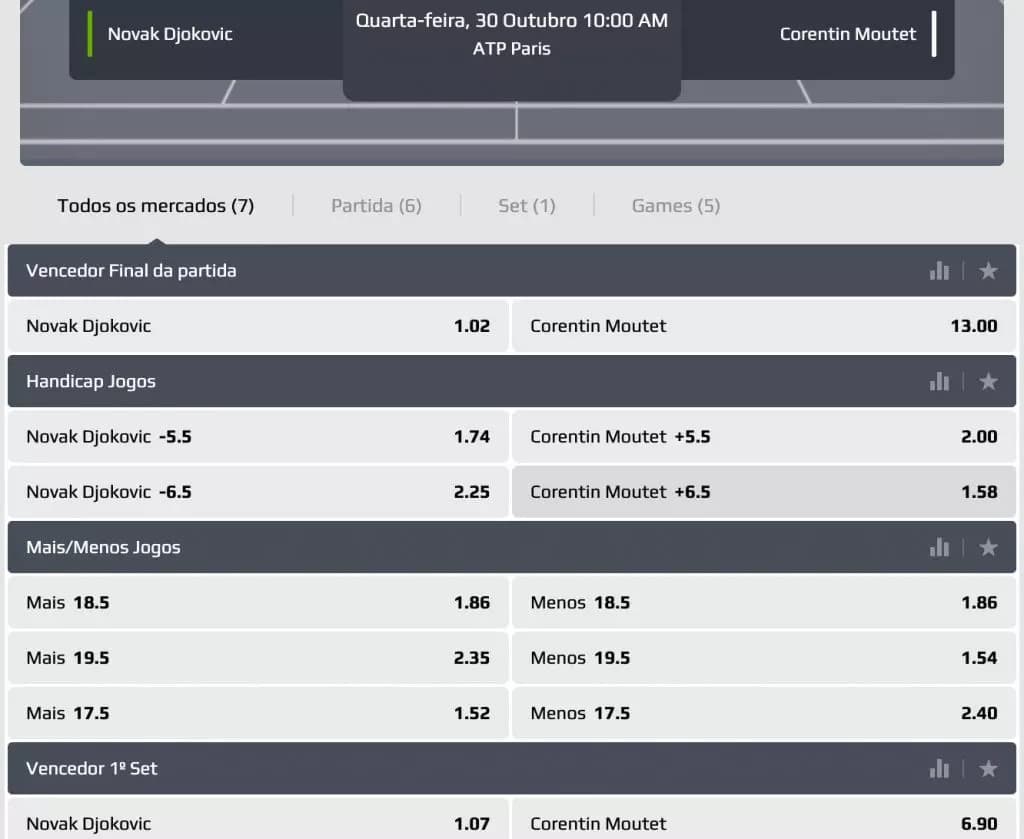Show stats chart for Mais/Menos Jogos
The height and width of the screenshot is (839, 1024).
coord(939,548)
